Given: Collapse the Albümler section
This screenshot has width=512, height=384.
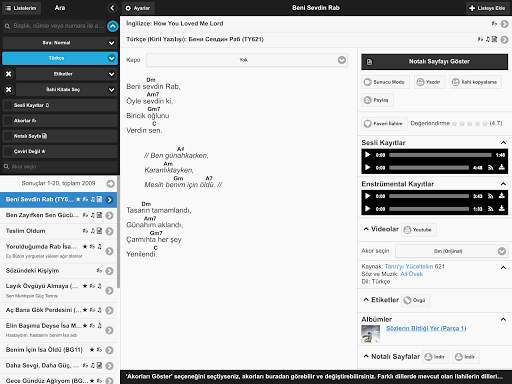Looking at the screenshot, I should point(503,319).
